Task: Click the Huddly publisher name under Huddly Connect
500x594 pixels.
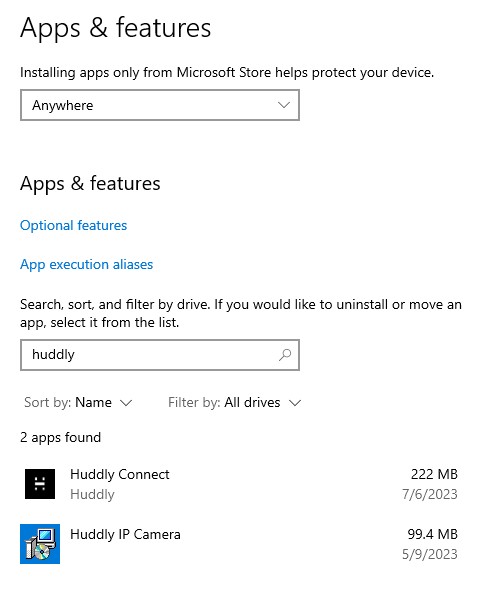Action: [92, 494]
